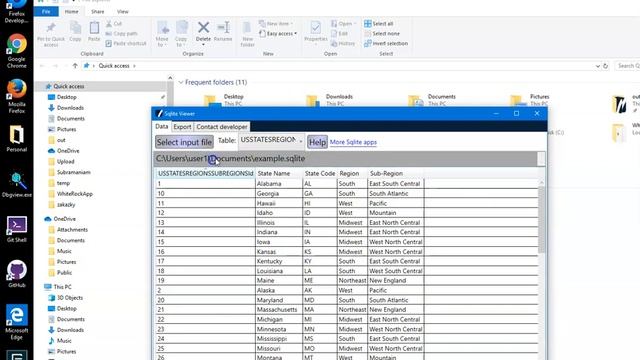Click the Paste ribbon icon
The height and width of the screenshot is (360, 640).
click(x=94, y=31)
